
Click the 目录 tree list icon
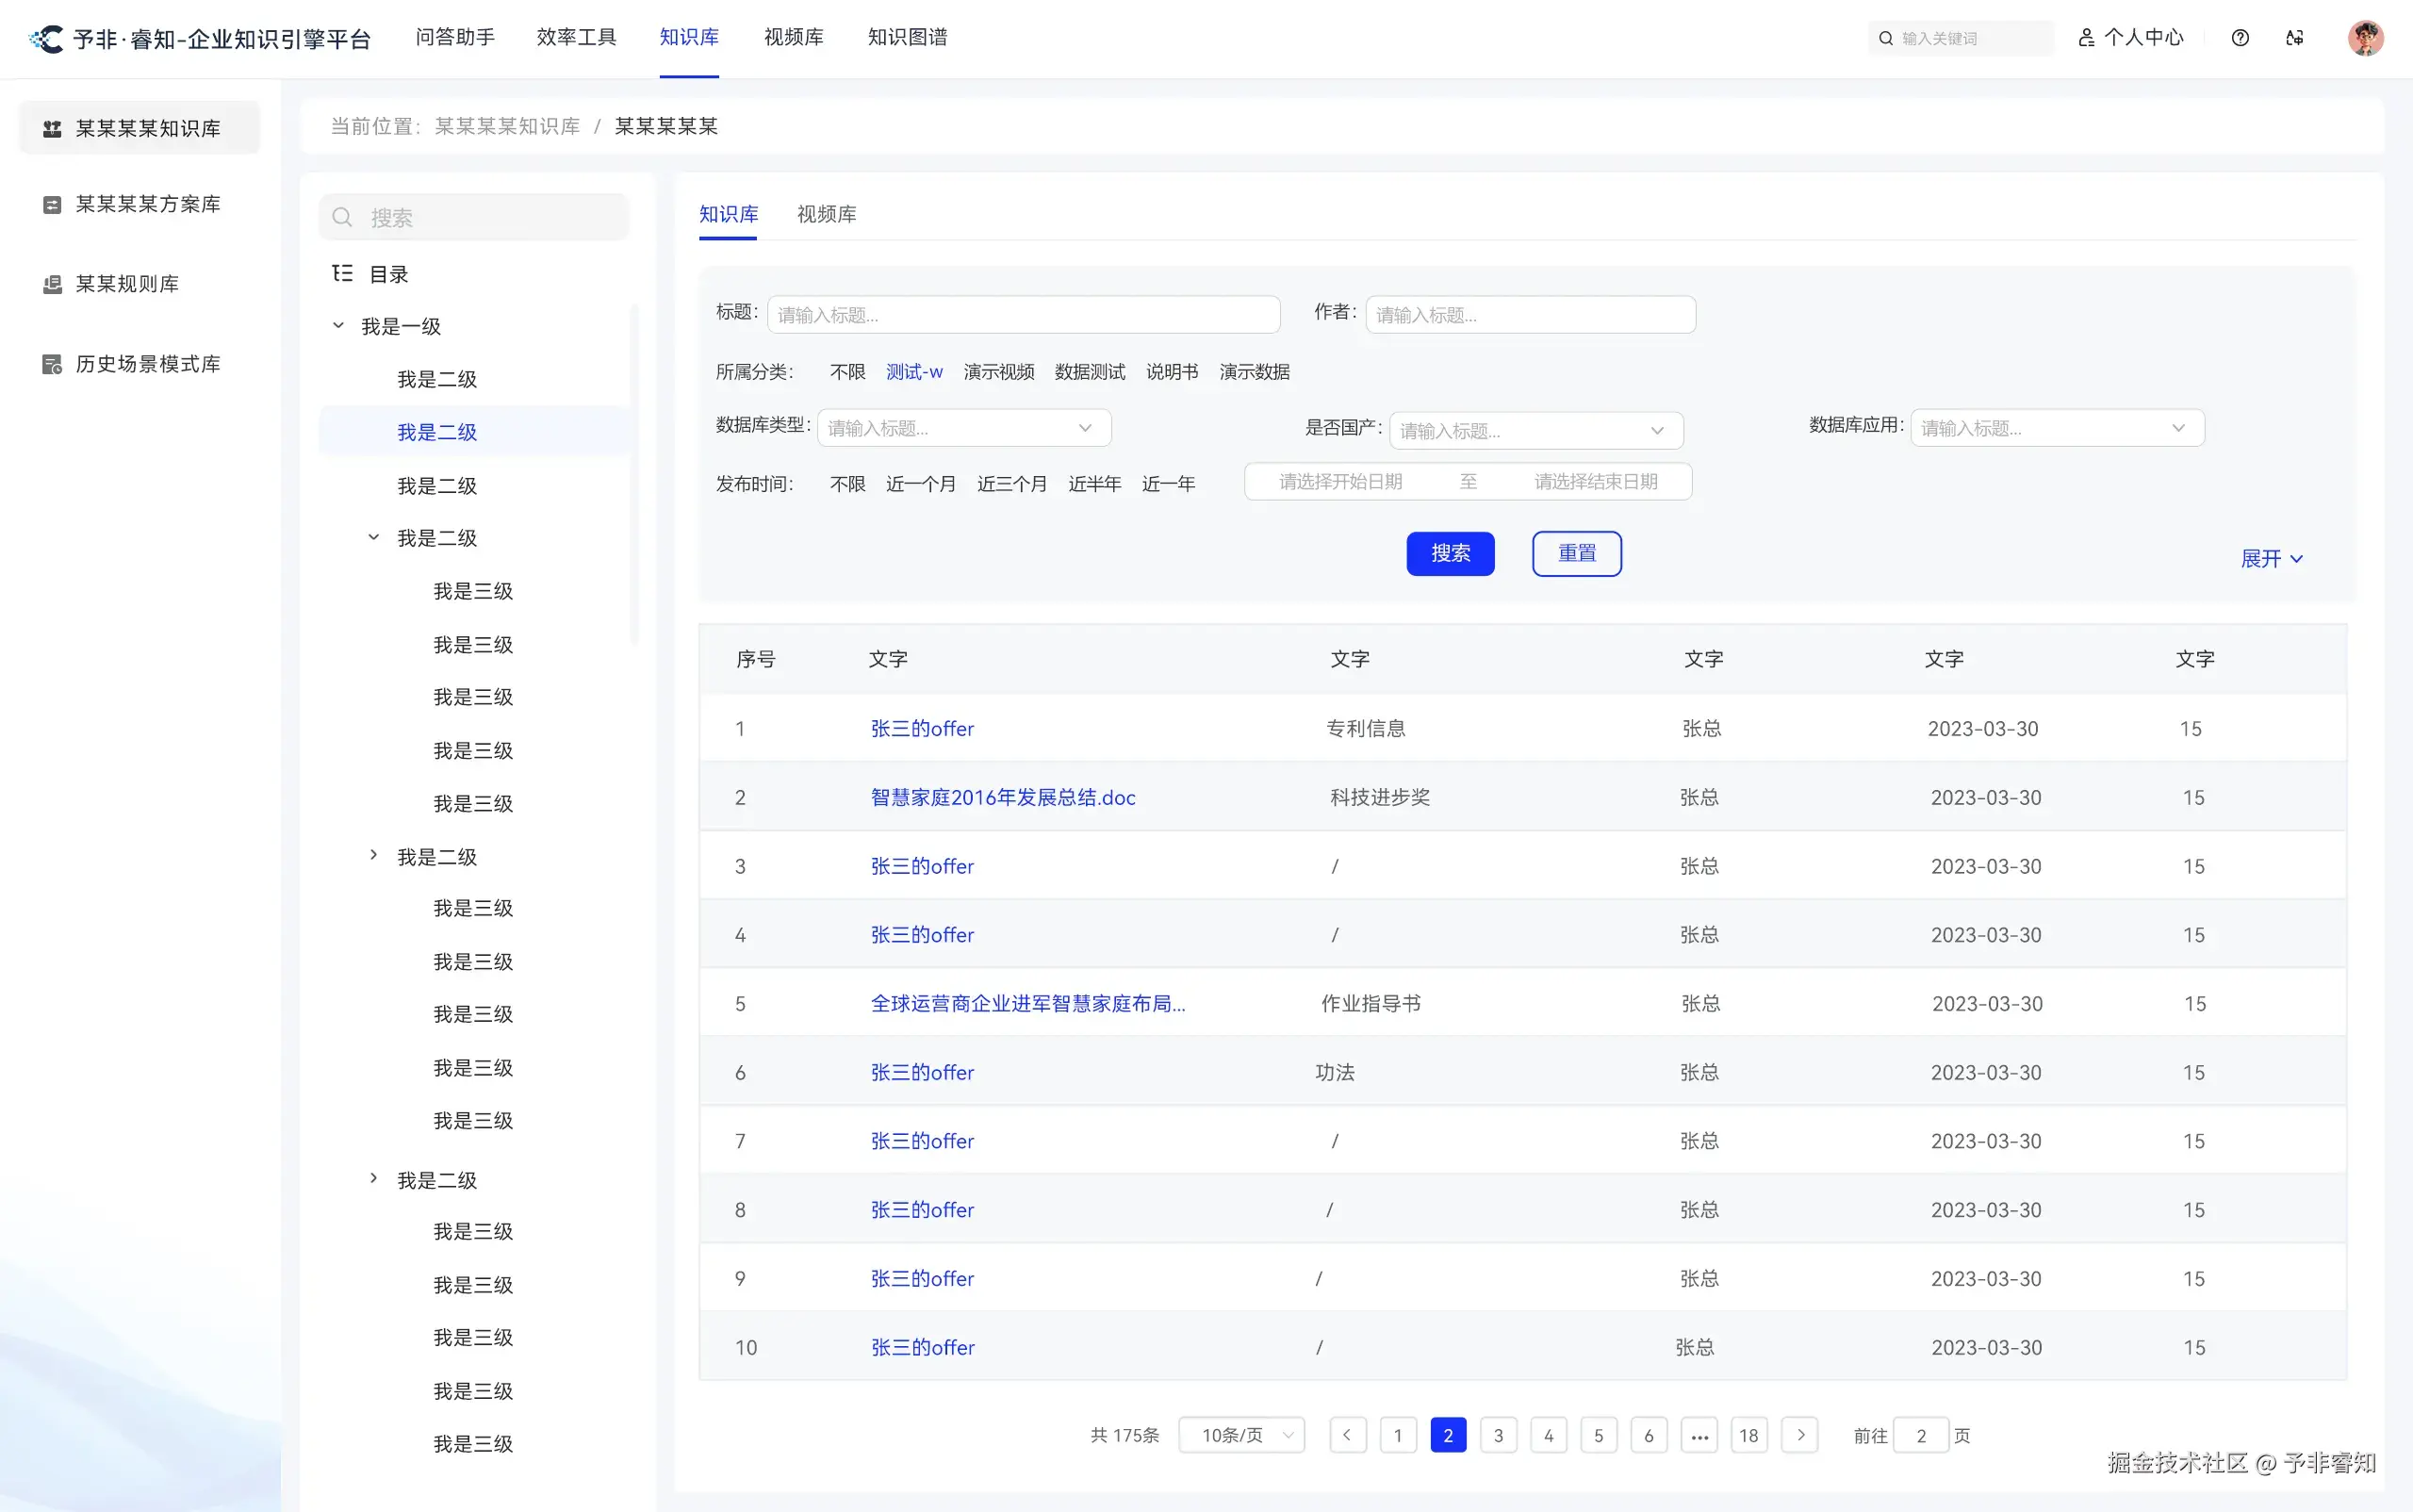(342, 273)
